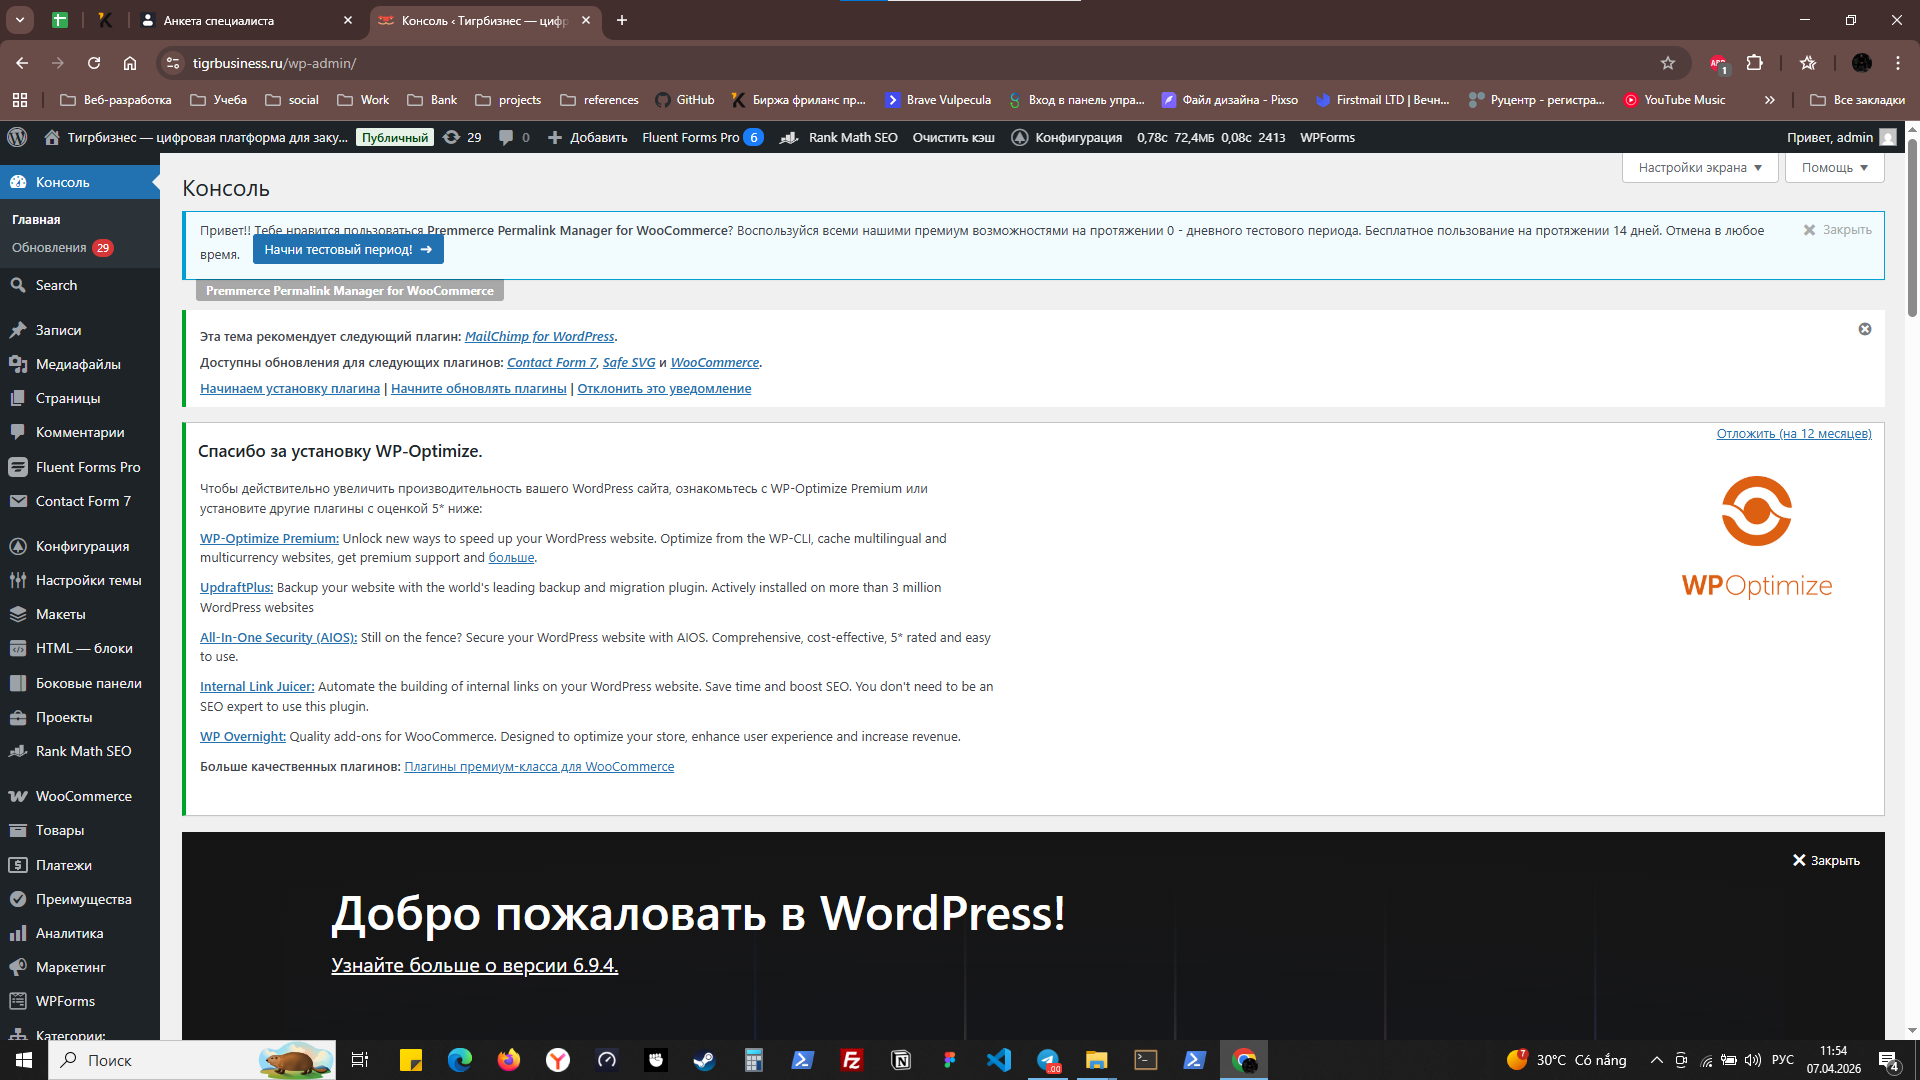Viewport: 1920px width, 1080px height.
Task: Open Проекты sidebar menu
Action: pyautogui.click(x=80, y=717)
